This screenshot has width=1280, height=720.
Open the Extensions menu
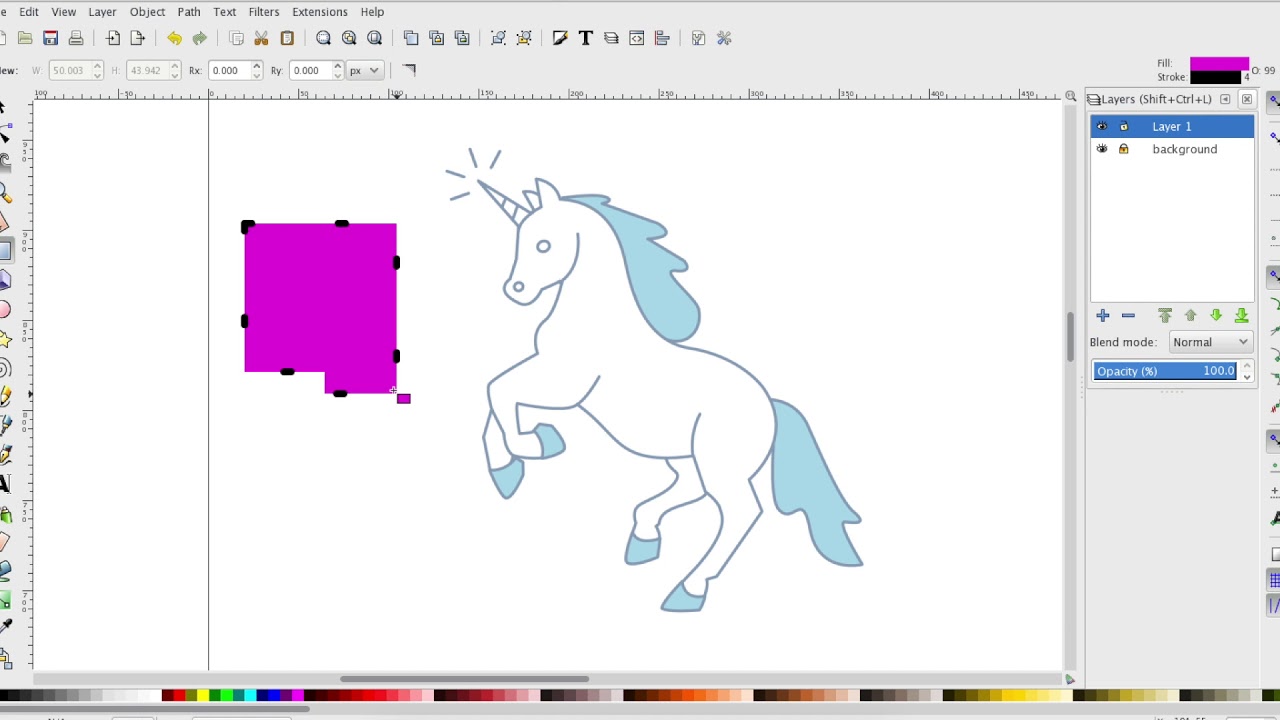click(320, 12)
